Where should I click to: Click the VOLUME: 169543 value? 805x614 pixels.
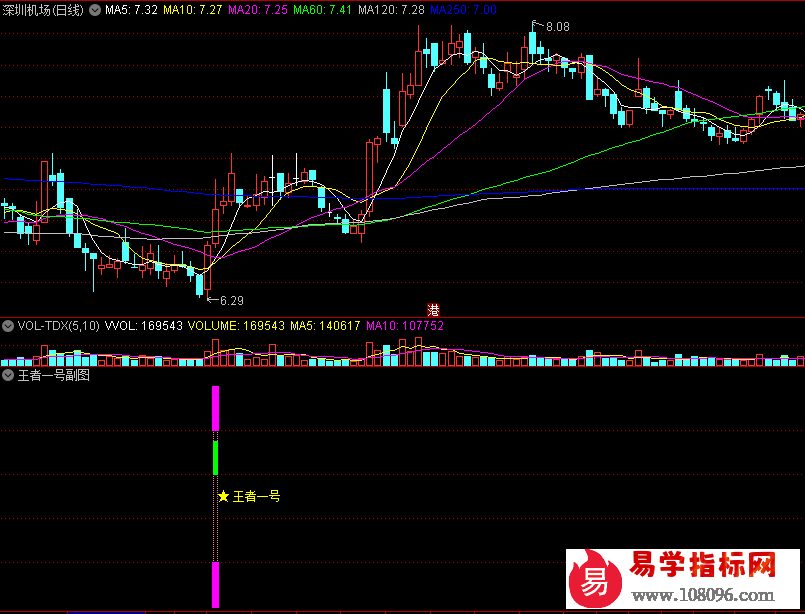[236, 326]
